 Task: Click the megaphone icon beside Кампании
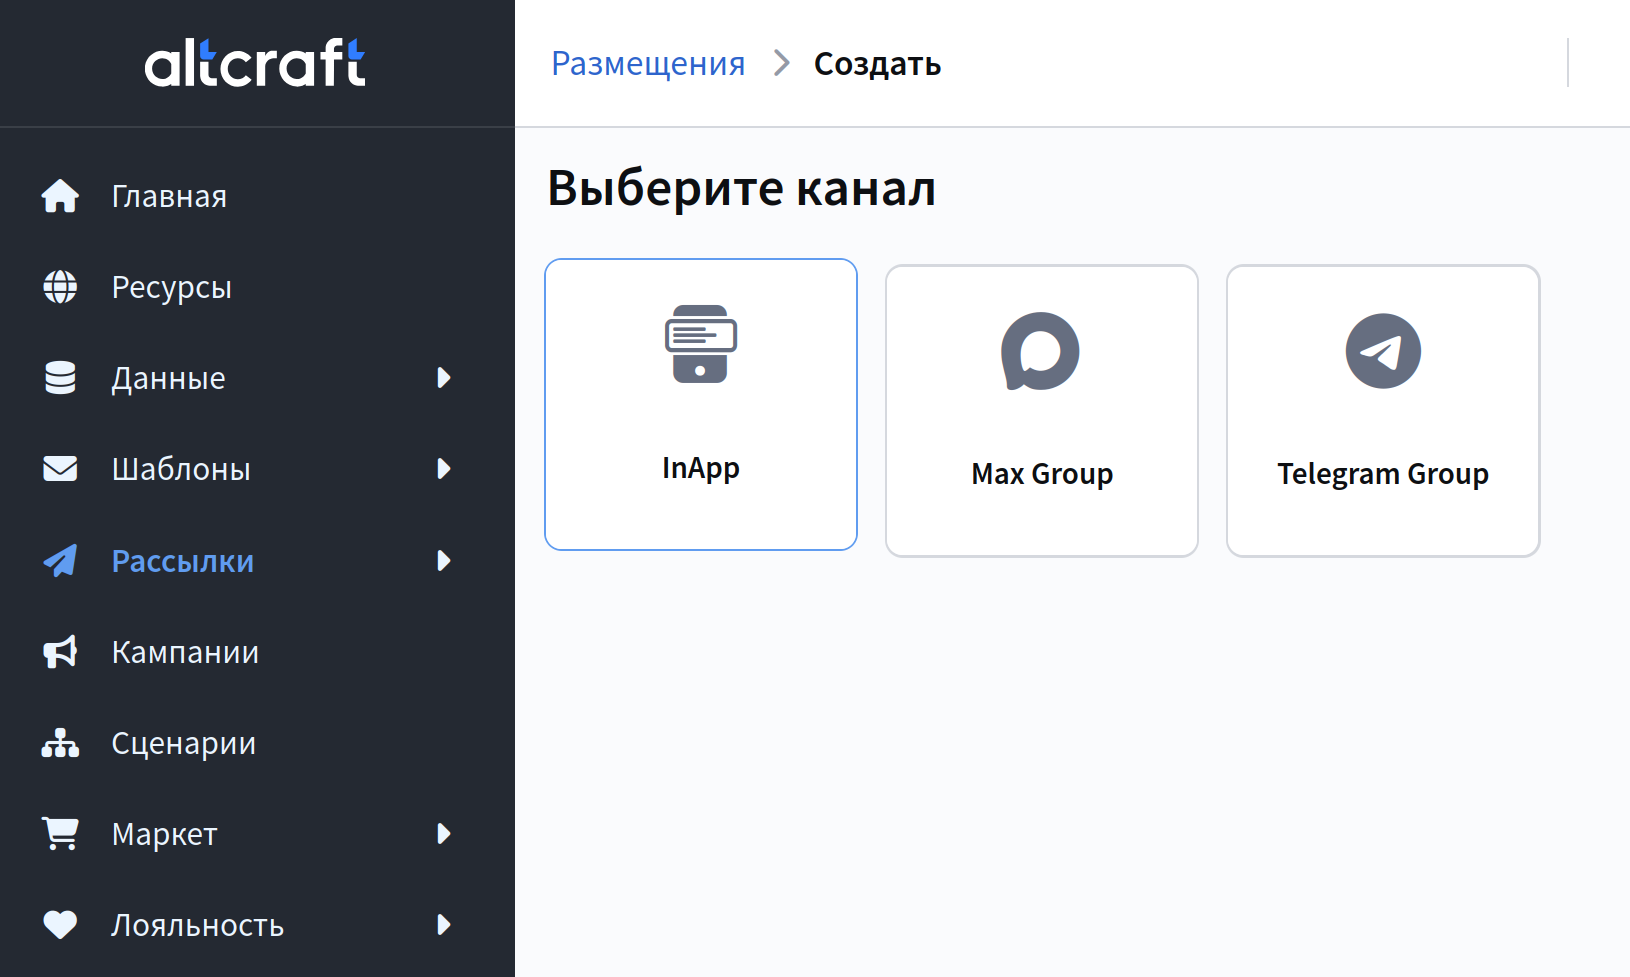pos(60,652)
